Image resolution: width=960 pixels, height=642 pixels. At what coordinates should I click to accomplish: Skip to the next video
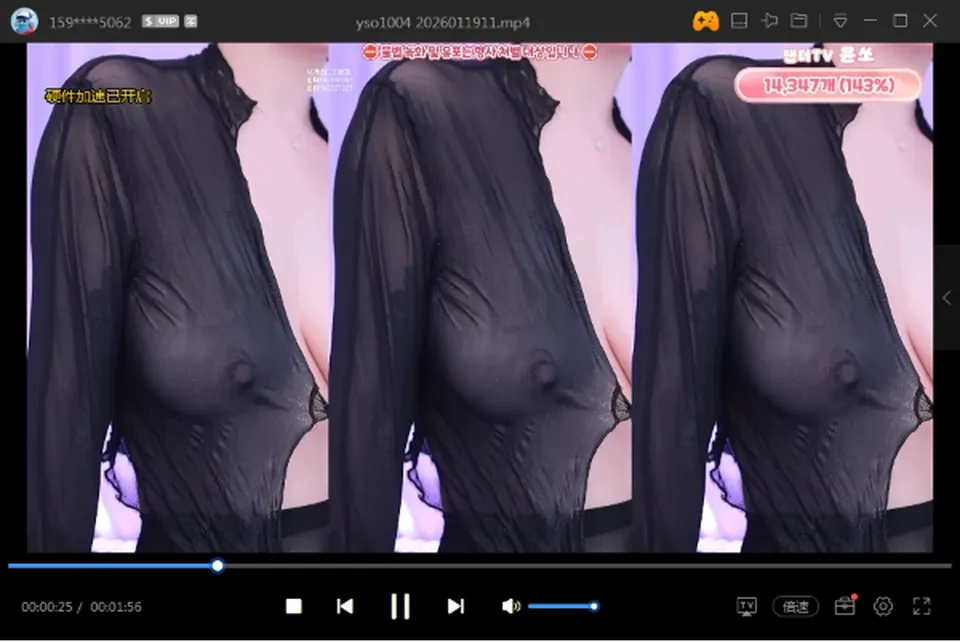[456, 607]
